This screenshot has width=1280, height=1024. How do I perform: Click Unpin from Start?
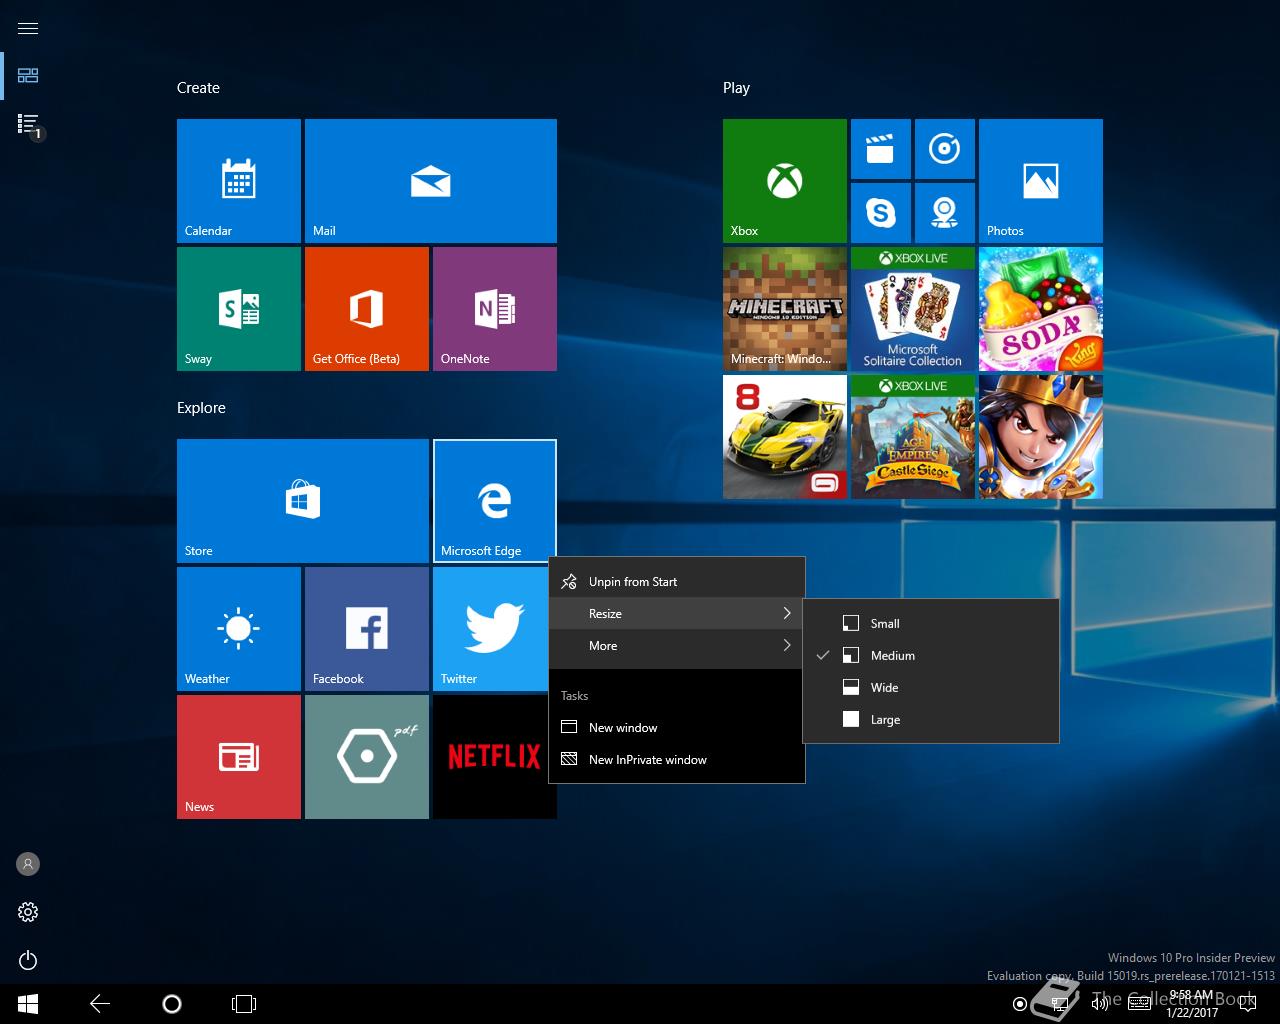point(677,581)
